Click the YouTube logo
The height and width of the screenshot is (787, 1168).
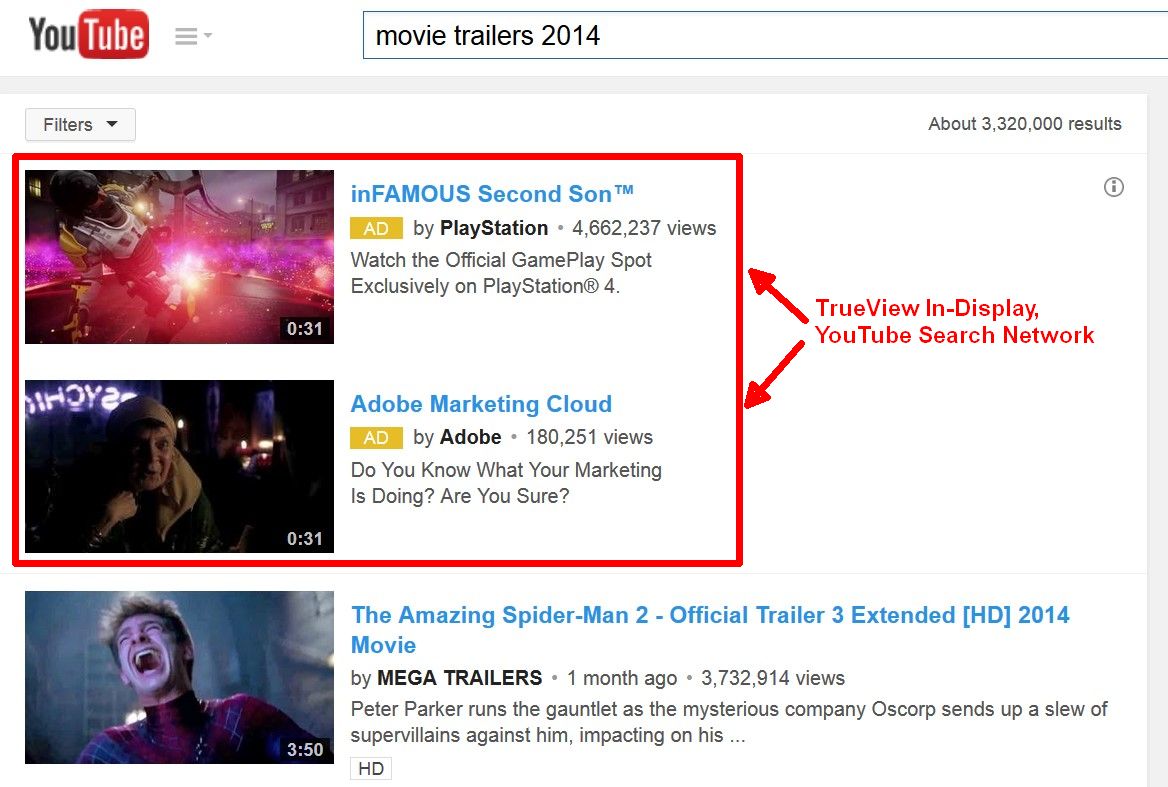(89, 33)
